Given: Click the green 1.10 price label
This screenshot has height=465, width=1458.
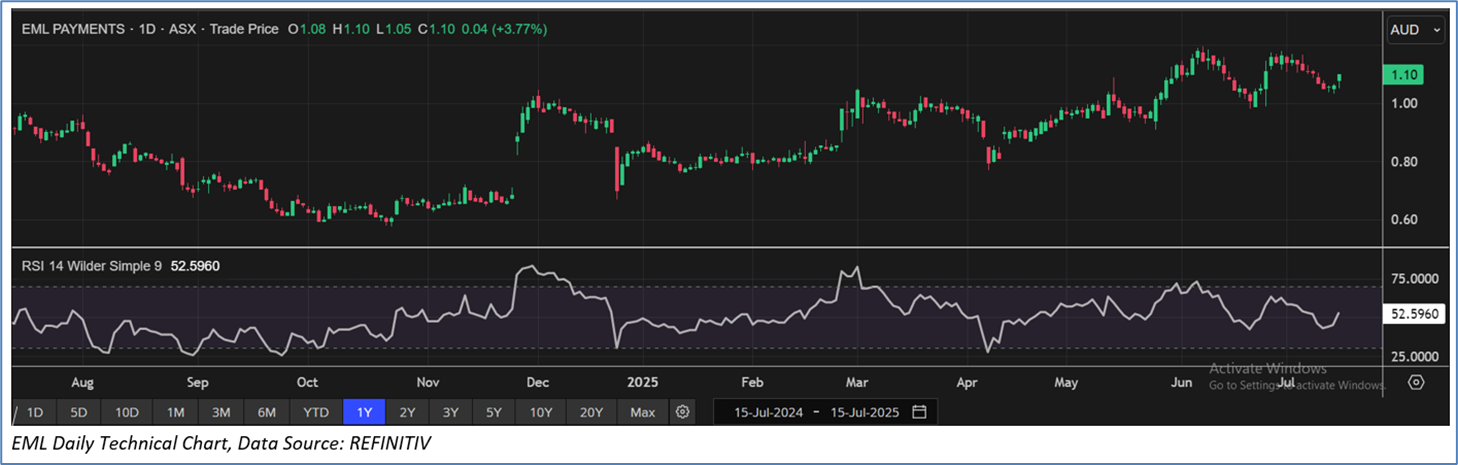Looking at the screenshot, I should (x=1401, y=75).
